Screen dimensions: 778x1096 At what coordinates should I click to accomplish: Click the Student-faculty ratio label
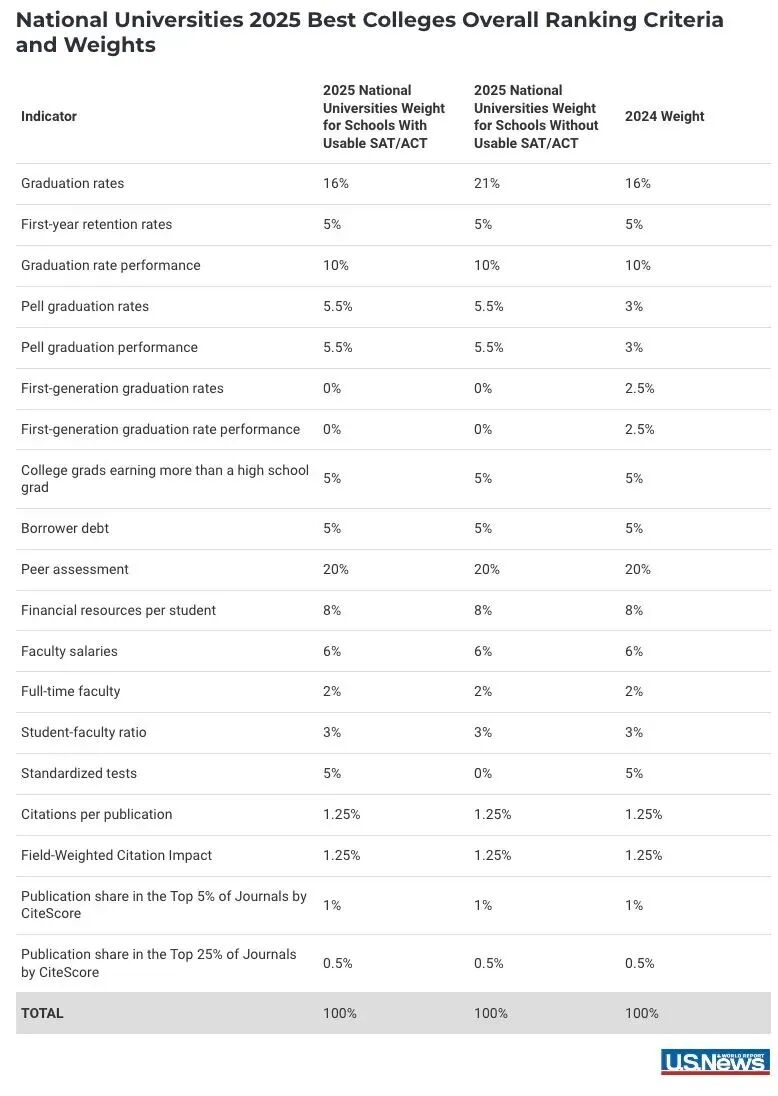pyautogui.click(x=84, y=733)
